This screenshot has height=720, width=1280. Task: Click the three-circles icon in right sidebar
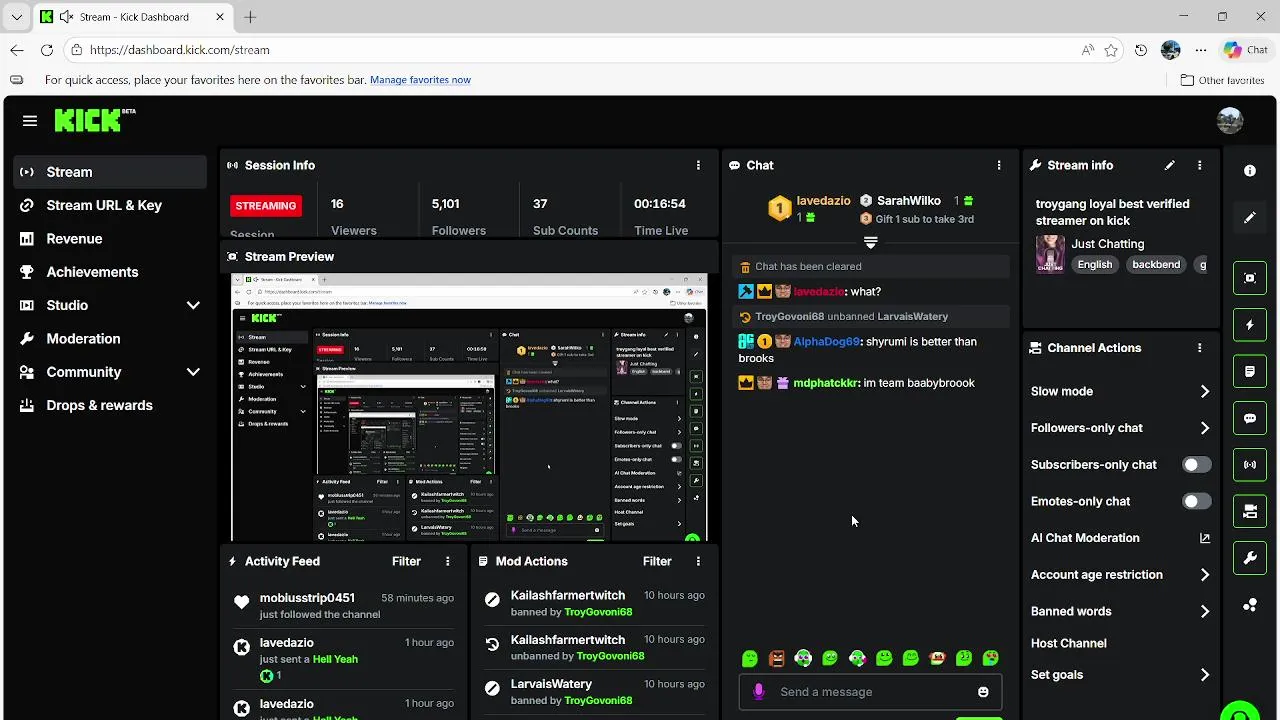pos(1250,605)
